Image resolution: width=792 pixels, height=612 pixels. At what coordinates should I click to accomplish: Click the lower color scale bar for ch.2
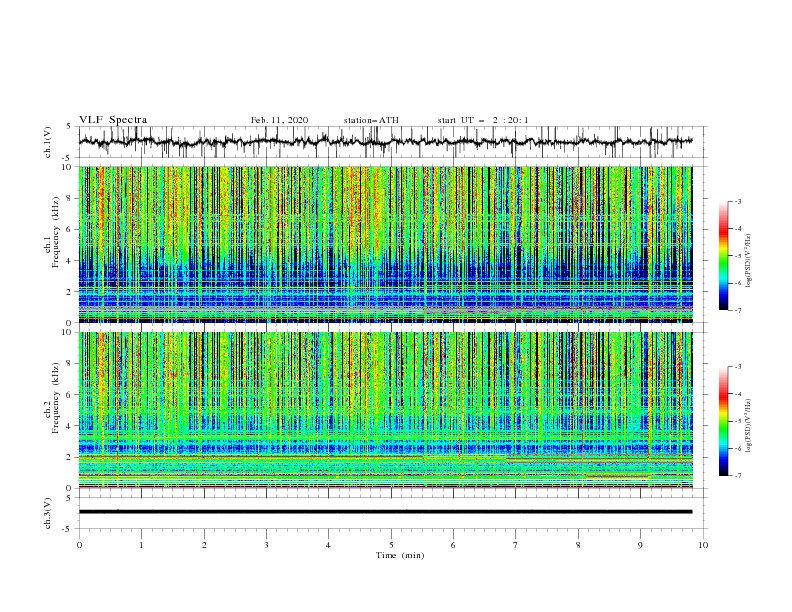pyautogui.click(x=723, y=421)
